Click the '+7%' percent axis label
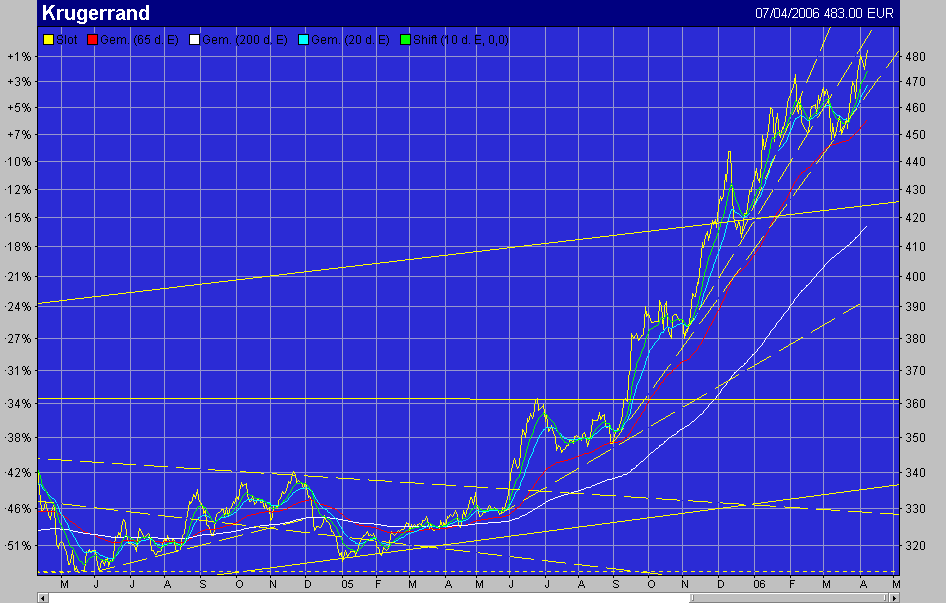 (x=19, y=135)
